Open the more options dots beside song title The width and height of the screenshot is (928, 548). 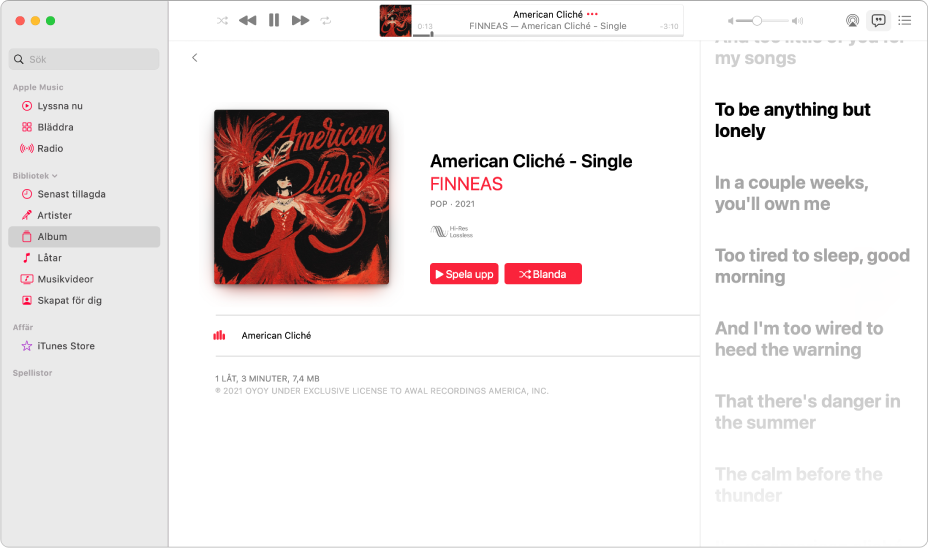592,14
